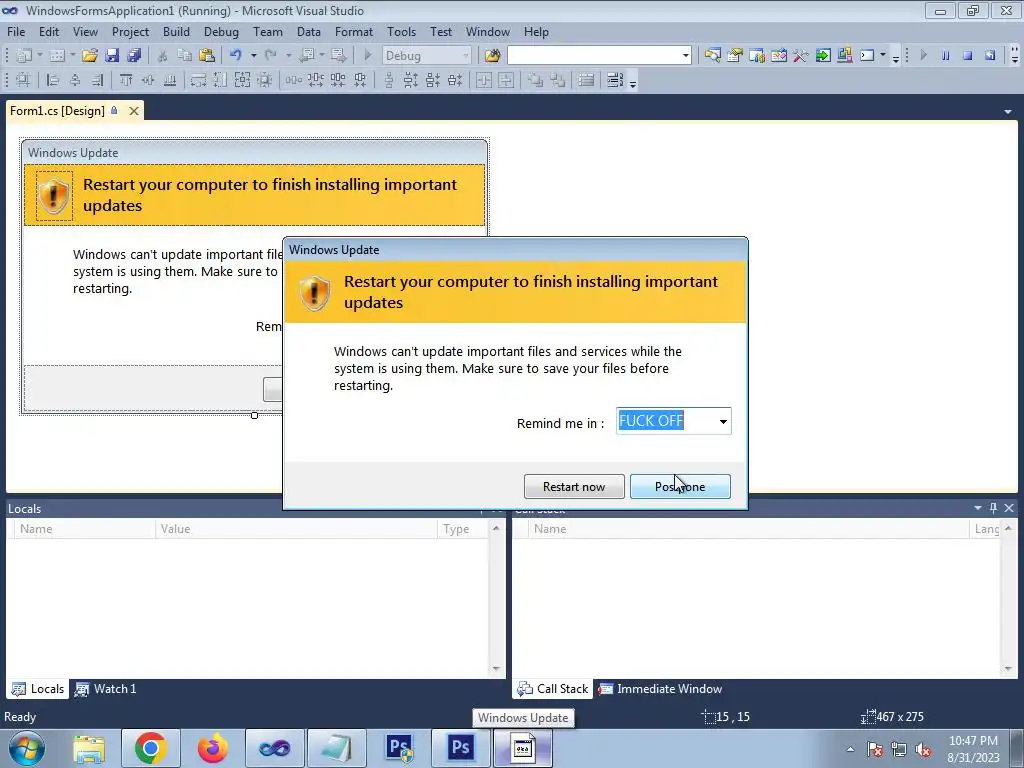Click the Bring to Front icon

click(x=536, y=80)
